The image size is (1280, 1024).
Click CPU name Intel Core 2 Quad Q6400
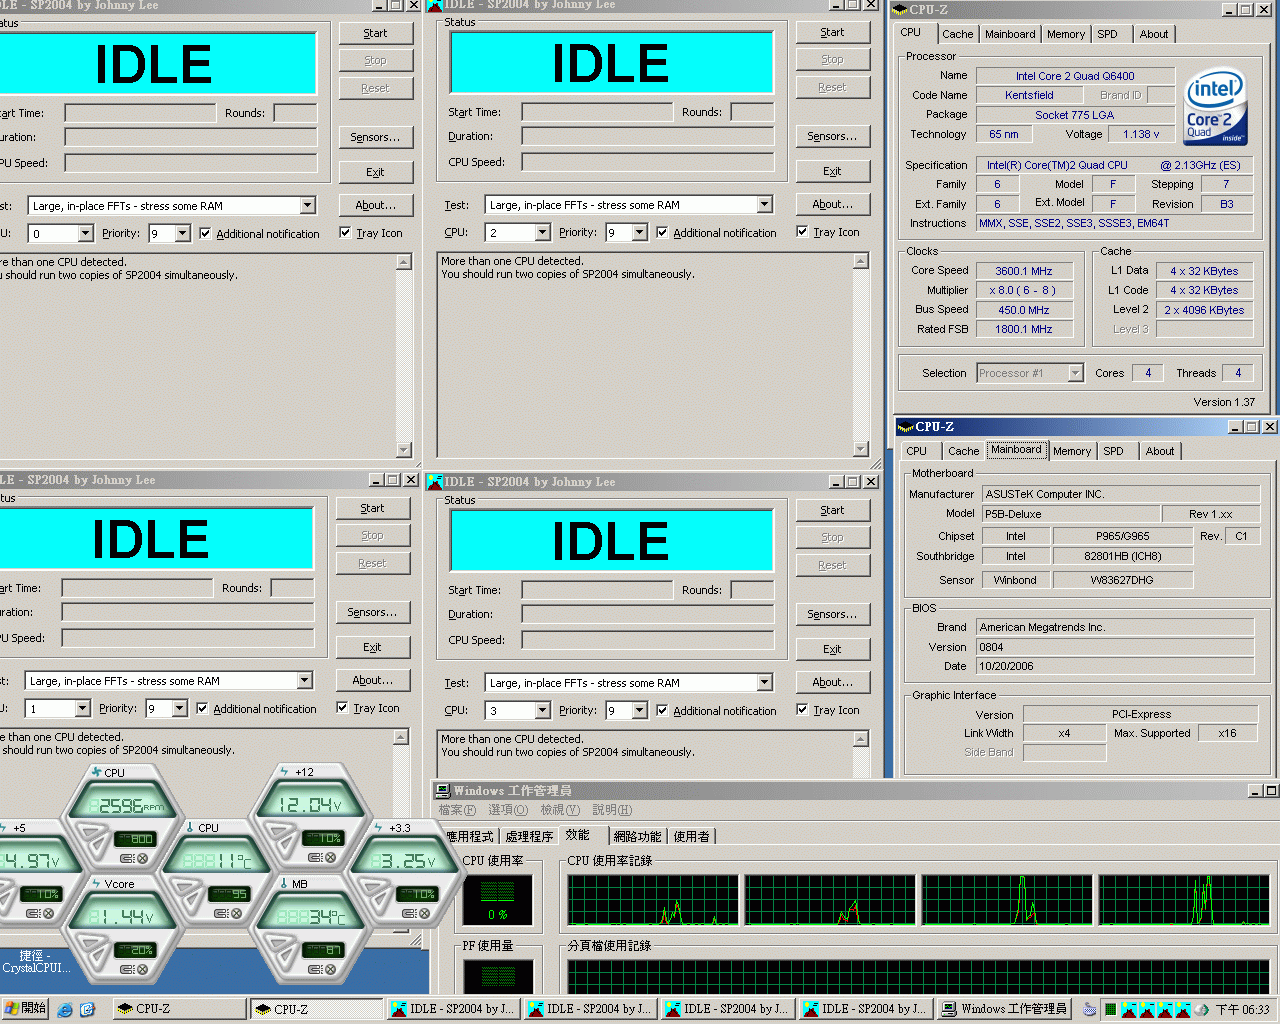pos(1075,76)
